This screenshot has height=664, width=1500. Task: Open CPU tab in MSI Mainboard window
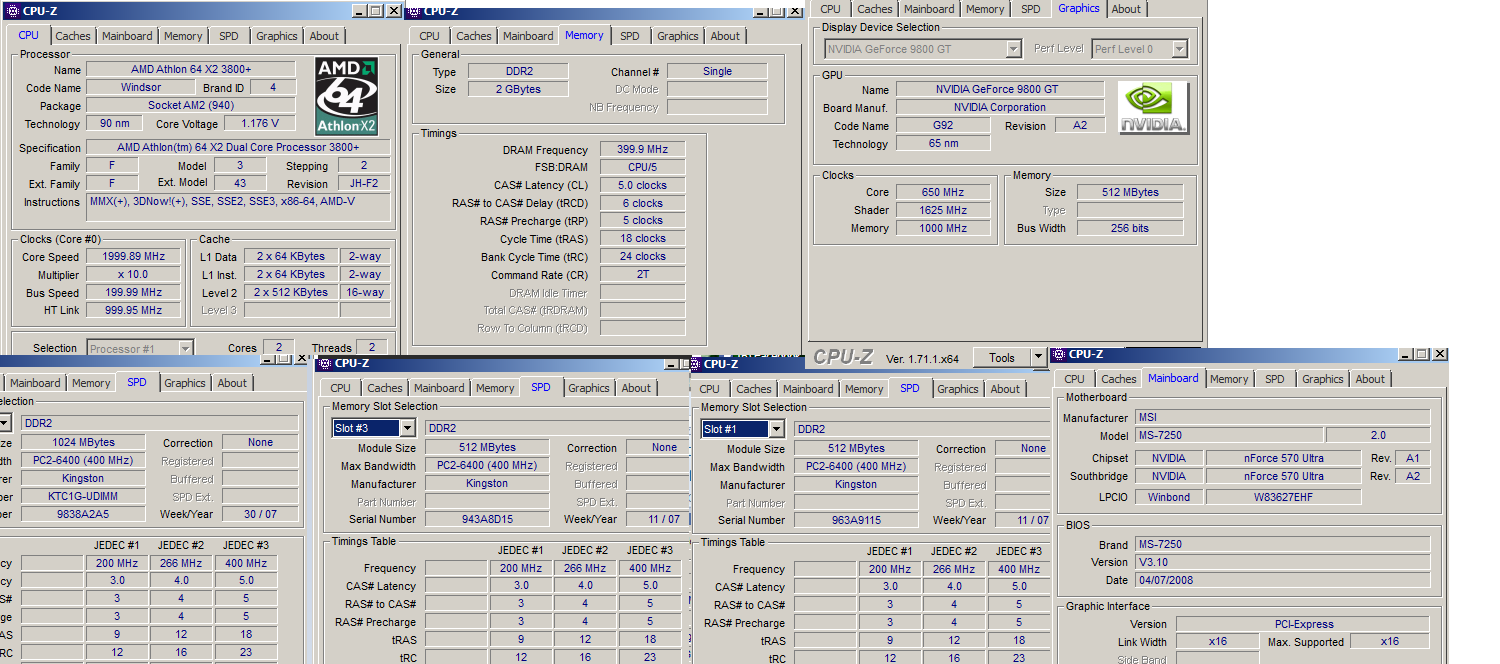1075,379
